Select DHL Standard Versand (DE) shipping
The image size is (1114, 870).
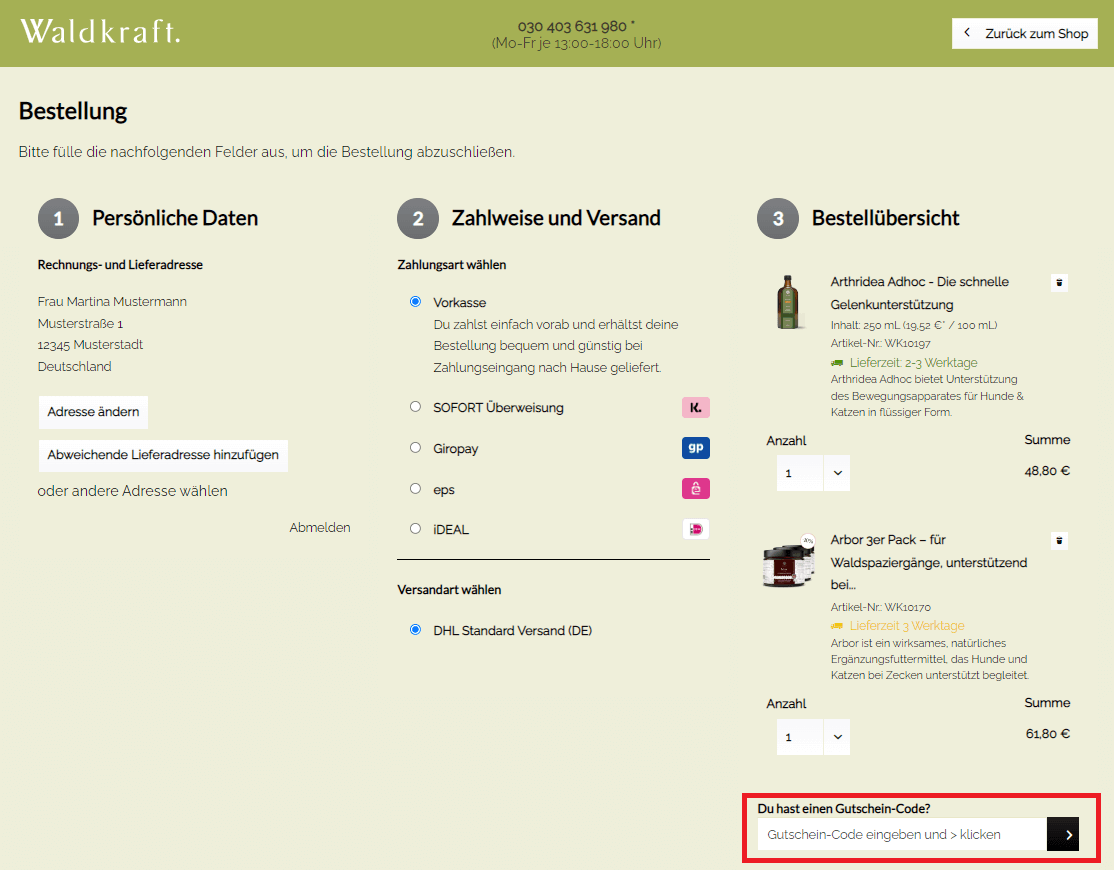(416, 630)
